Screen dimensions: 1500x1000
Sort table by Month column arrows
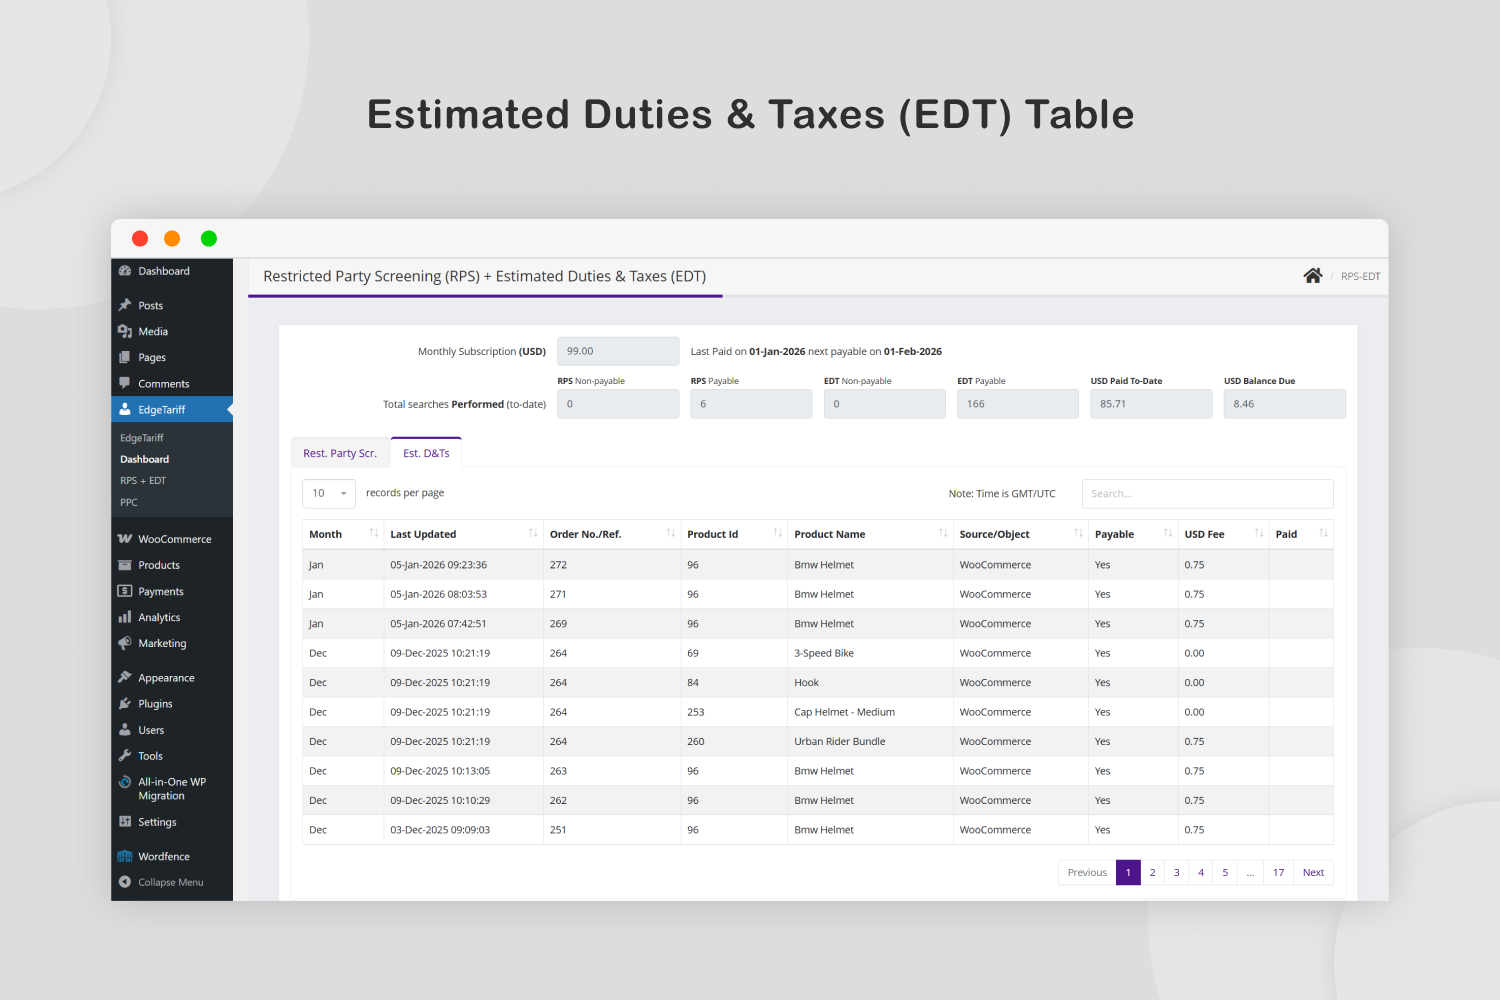pyautogui.click(x=374, y=533)
